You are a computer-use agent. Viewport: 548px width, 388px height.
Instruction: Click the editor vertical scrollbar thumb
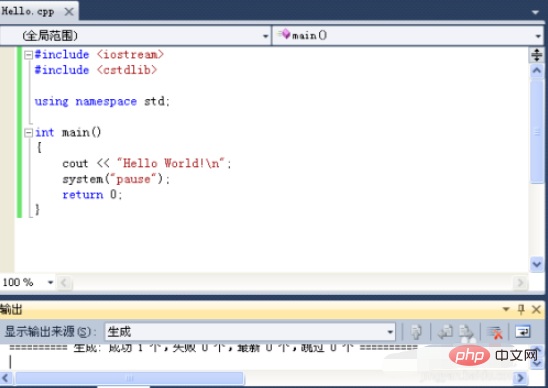[537, 132]
